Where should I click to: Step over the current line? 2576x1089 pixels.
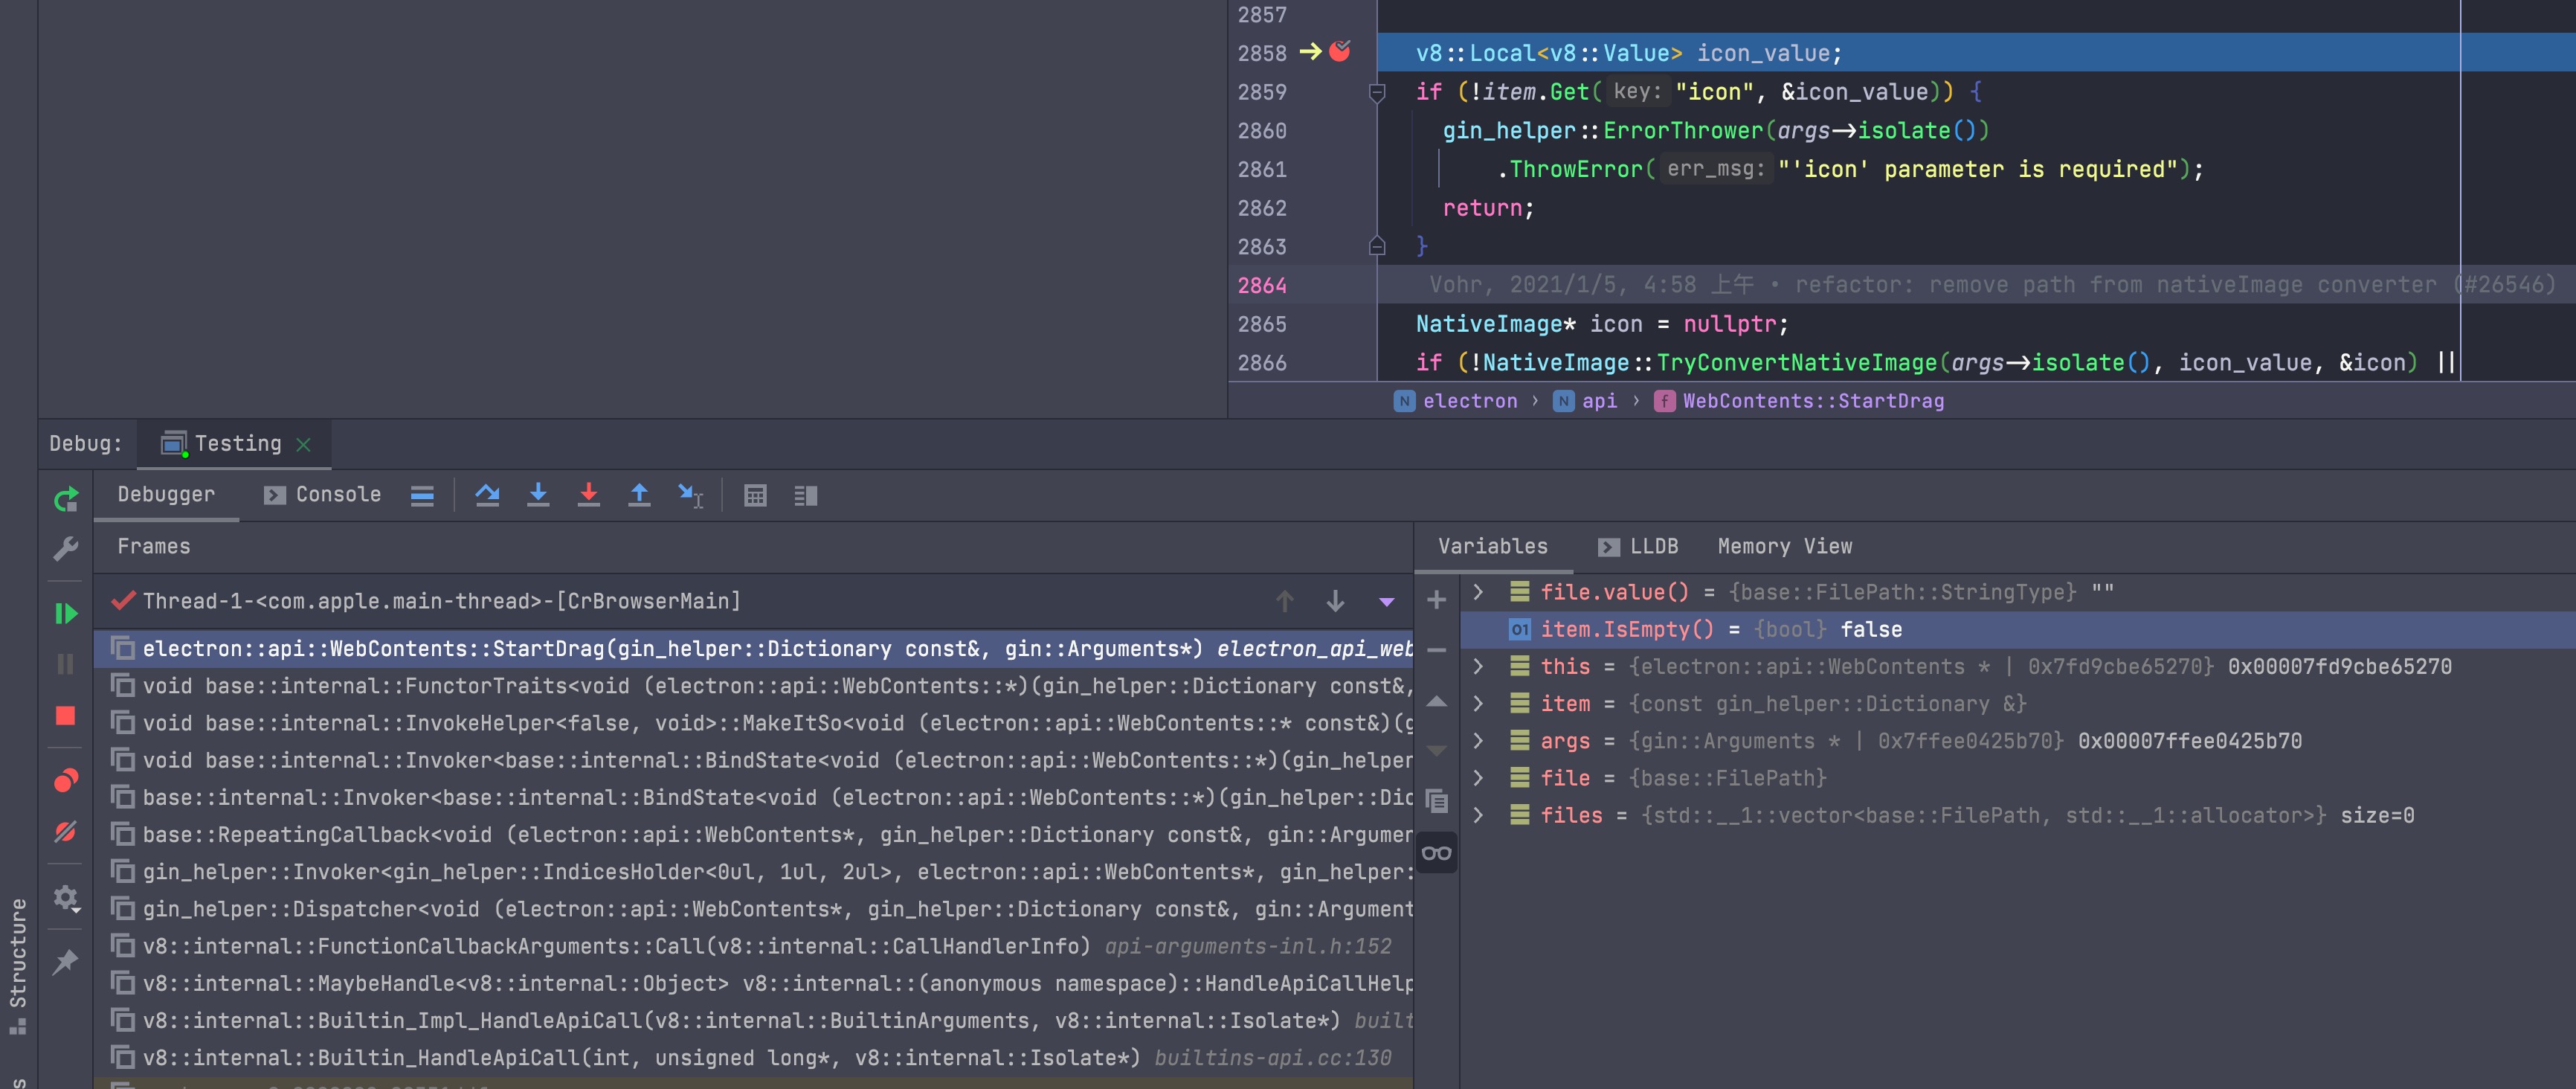click(487, 495)
